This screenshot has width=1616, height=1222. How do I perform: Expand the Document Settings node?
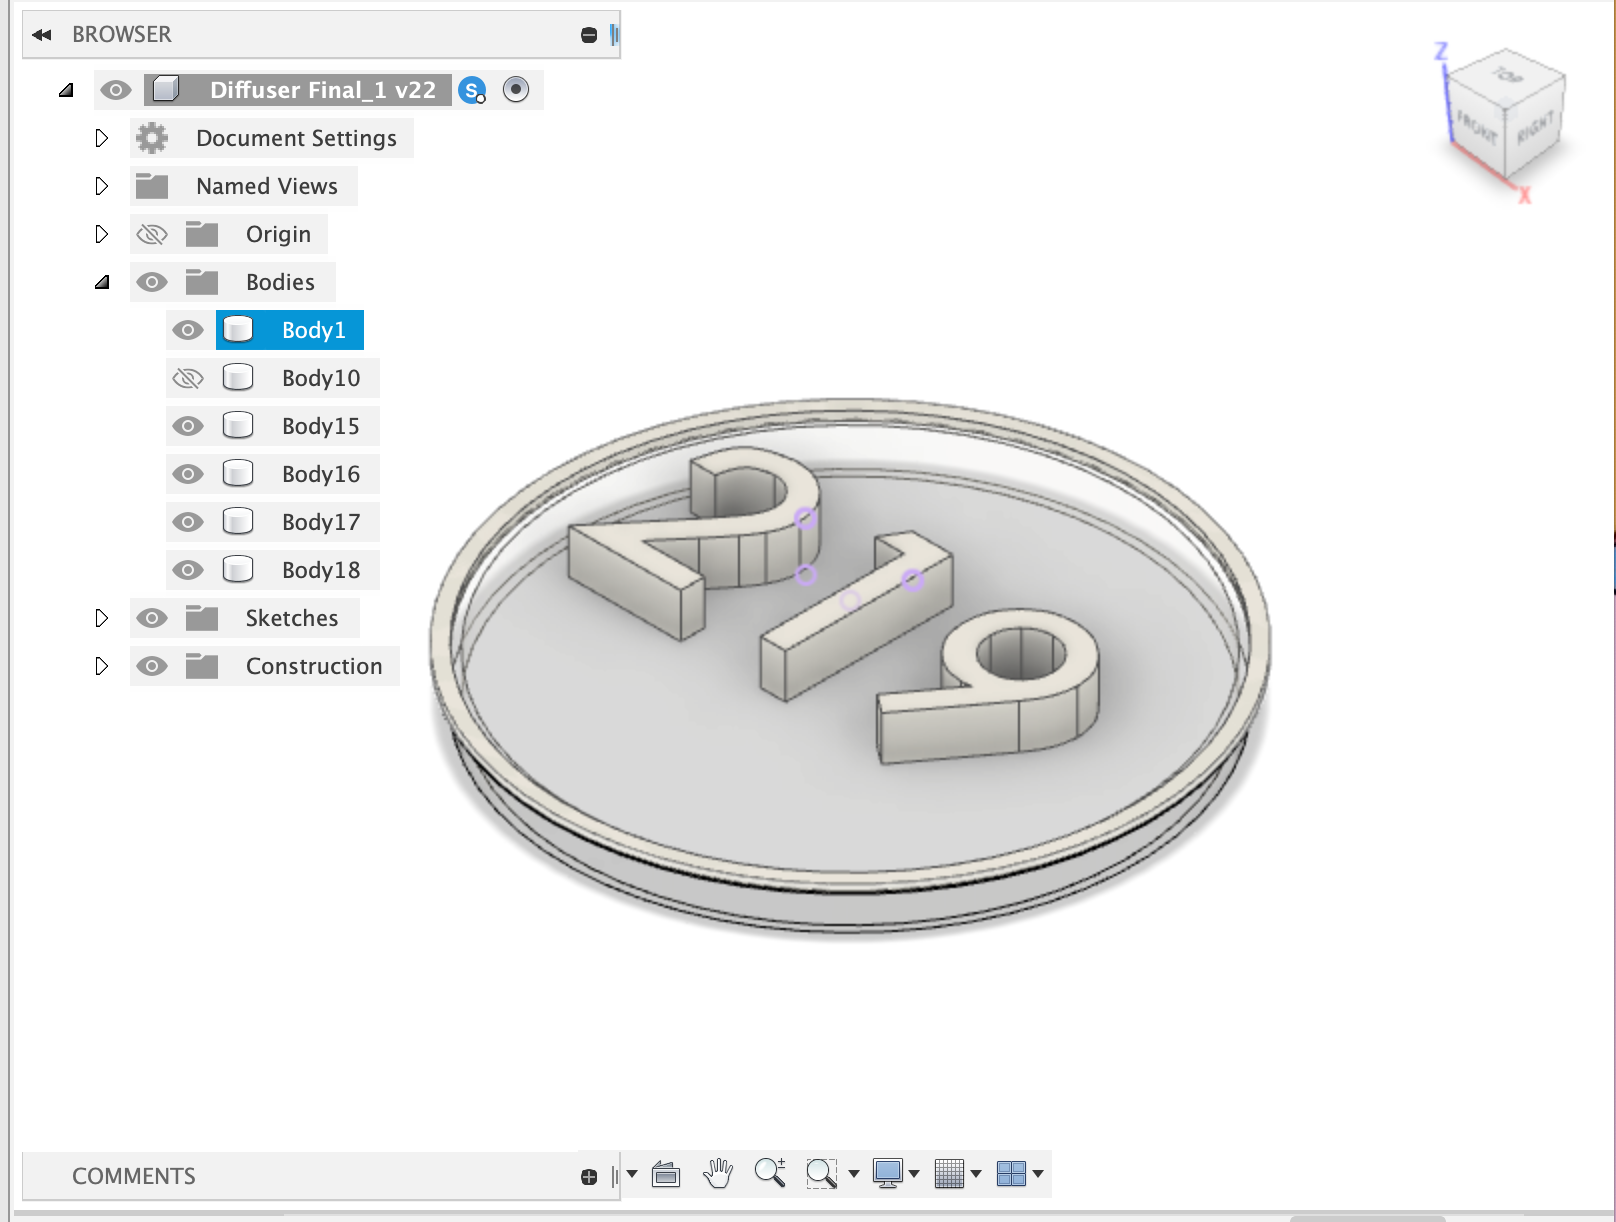pos(101,138)
